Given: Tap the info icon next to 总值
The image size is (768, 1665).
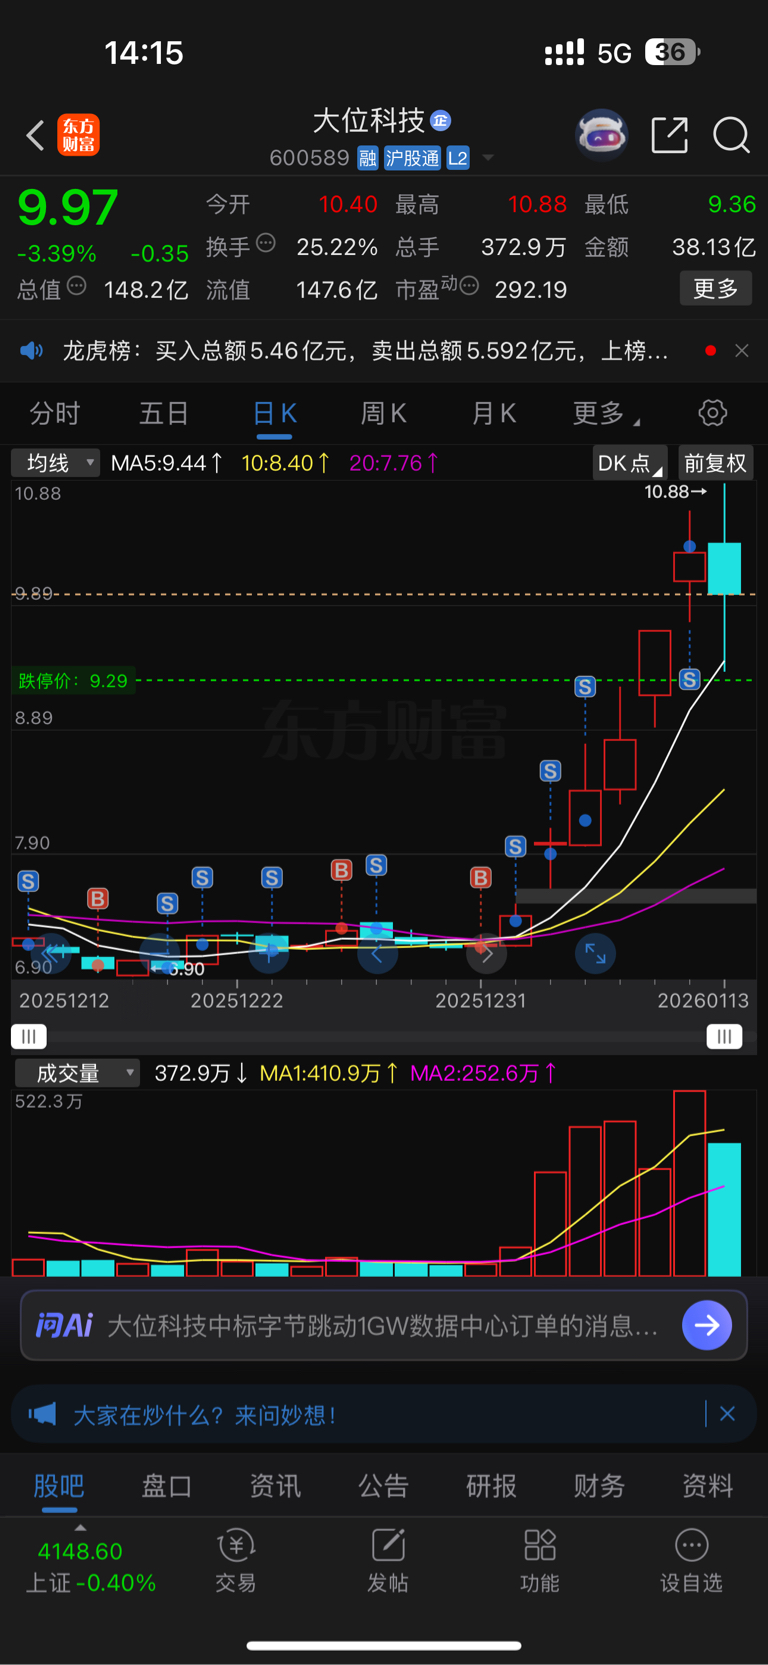Looking at the screenshot, I should click(x=77, y=286).
